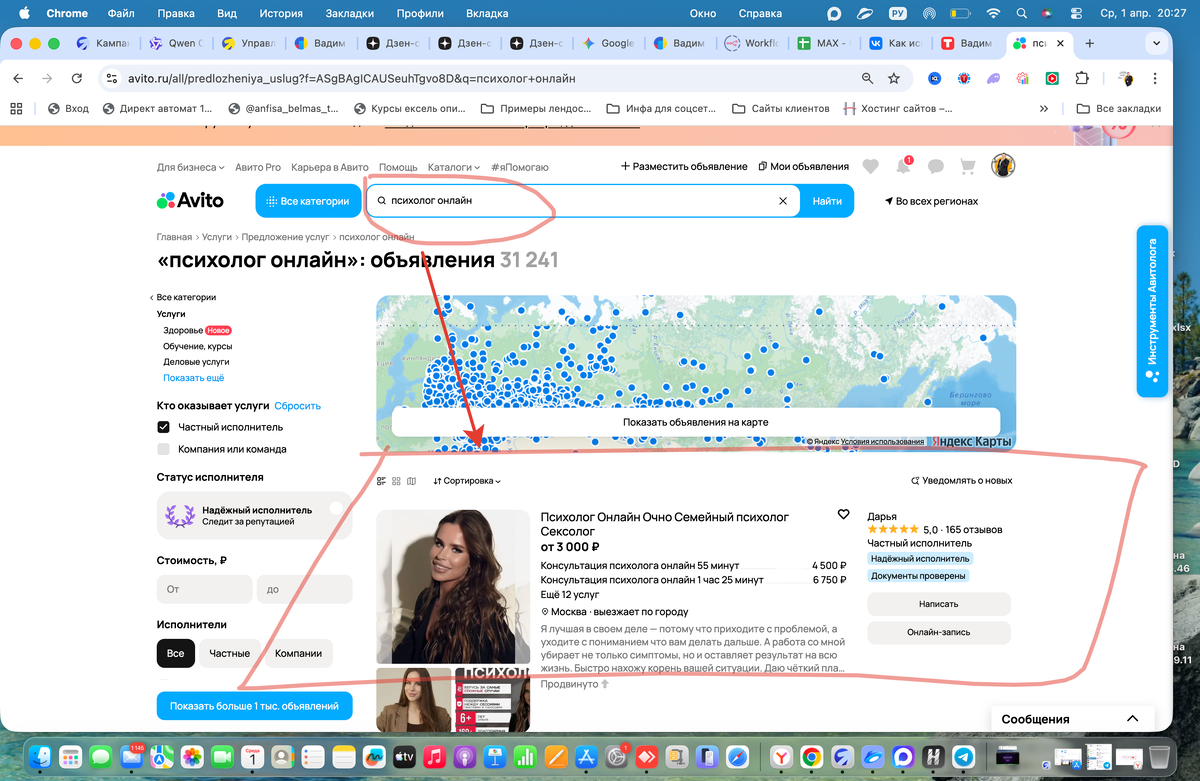Image resolution: width=1200 pixels, height=781 pixels.
Task: Uncheck the Частный исполнитель checkbox
Action: point(163,427)
